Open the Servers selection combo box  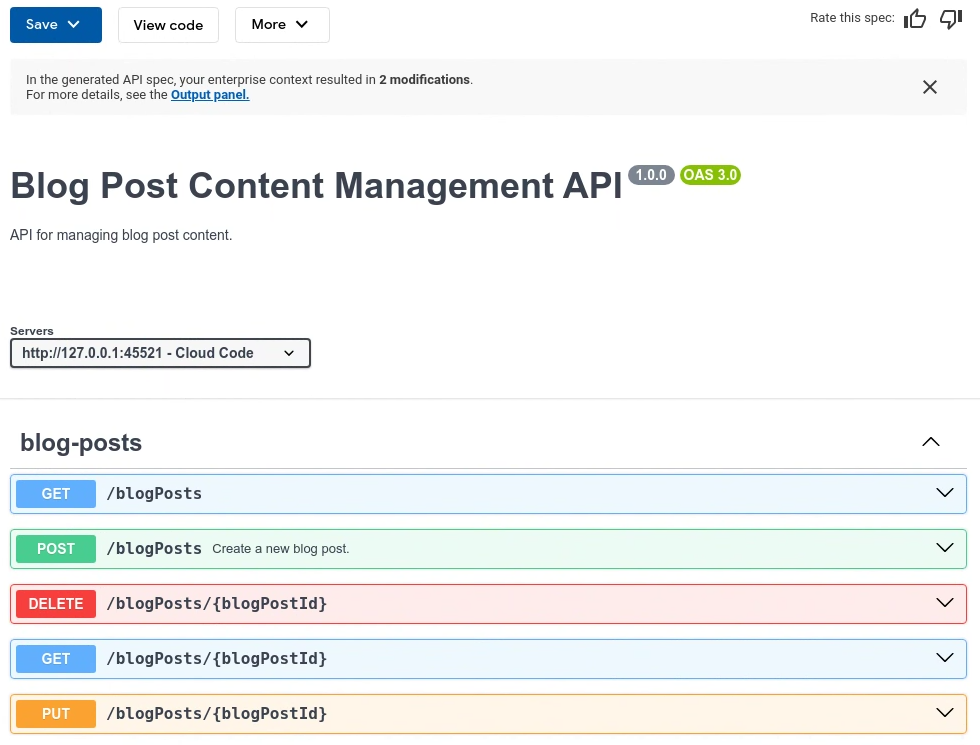(x=160, y=353)
